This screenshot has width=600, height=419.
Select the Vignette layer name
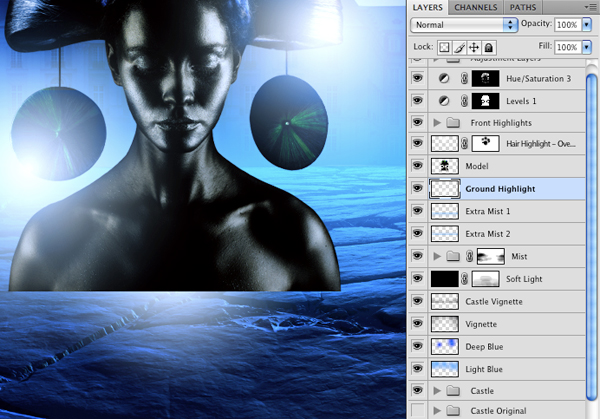pos(481,324)
